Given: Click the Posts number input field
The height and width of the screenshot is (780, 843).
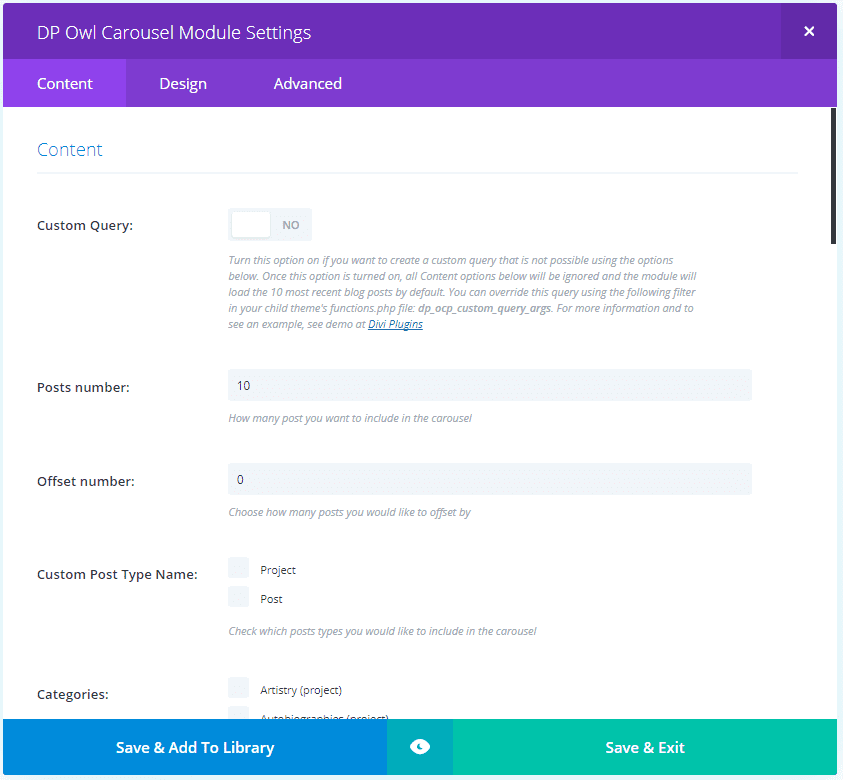Looking at the screenshot, I should (x=489, y=385).
